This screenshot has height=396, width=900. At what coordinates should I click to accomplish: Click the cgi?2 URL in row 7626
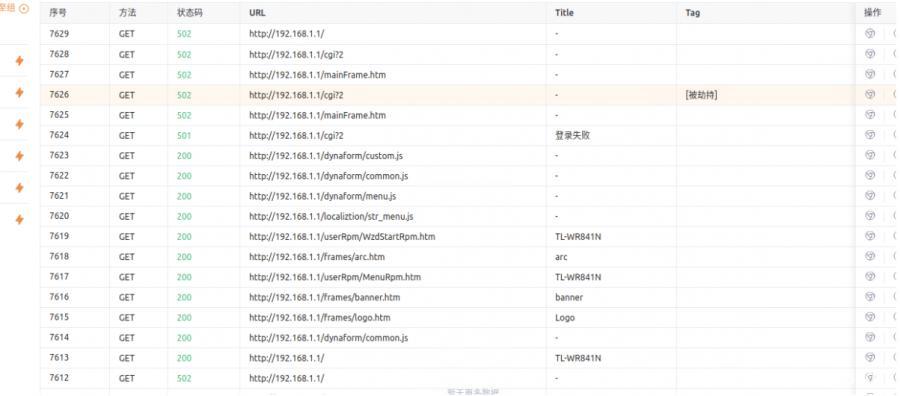(x=296, y=95)
